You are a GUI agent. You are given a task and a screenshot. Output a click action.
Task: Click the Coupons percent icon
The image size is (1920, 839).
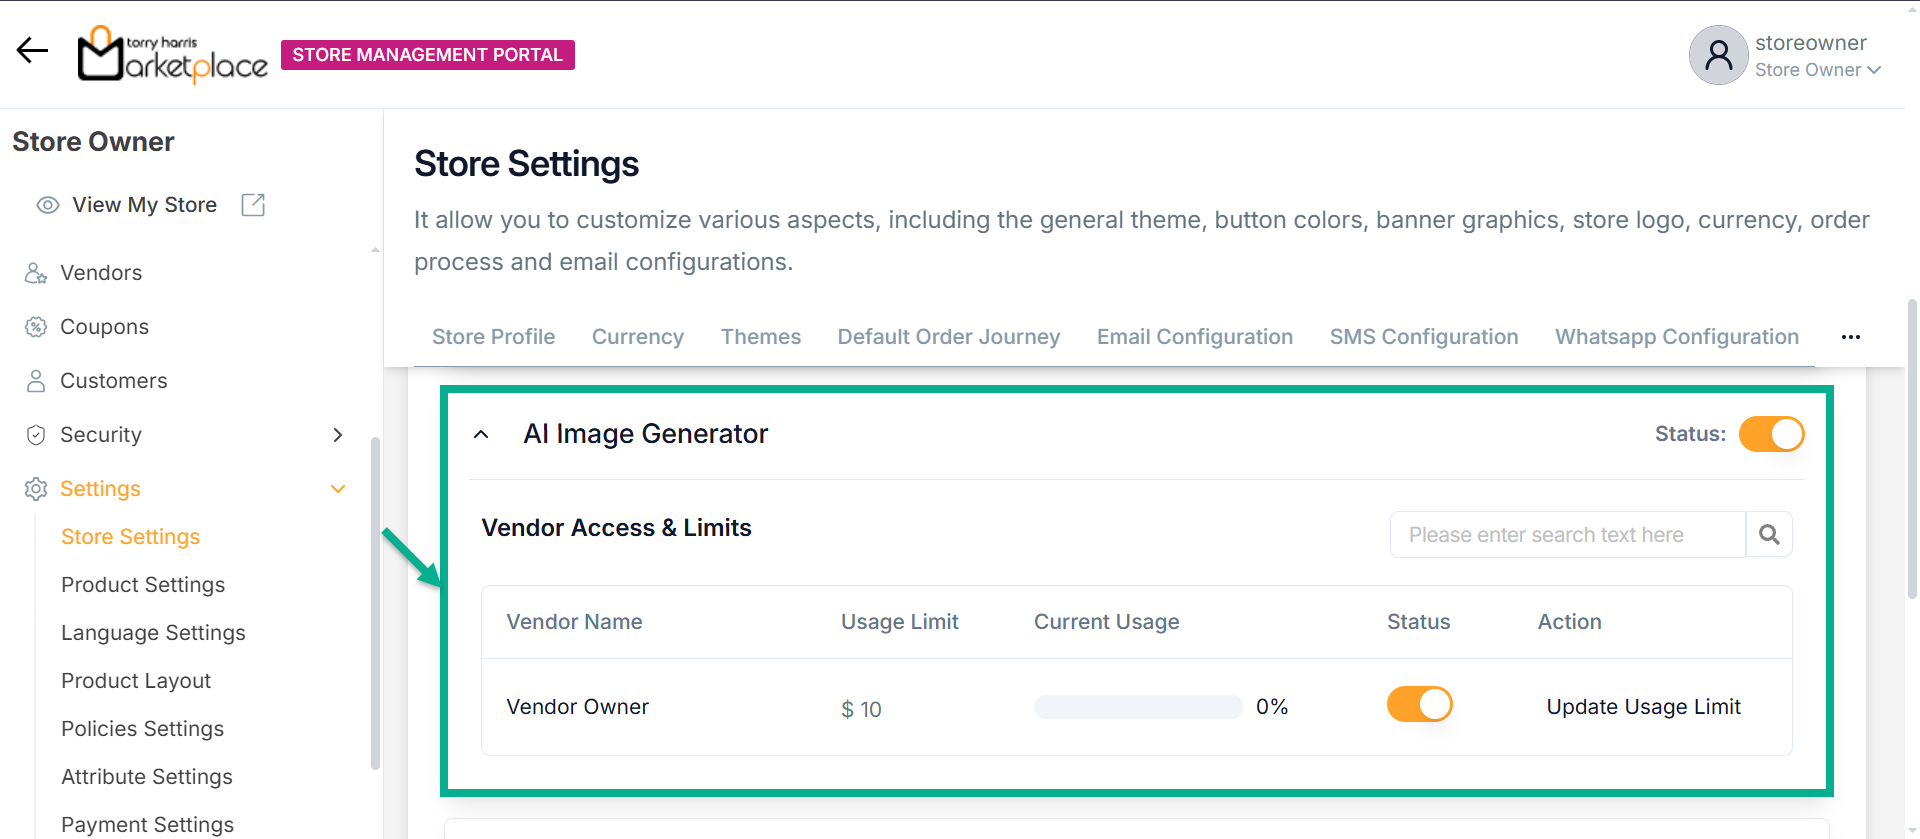[x=36, y=327]
